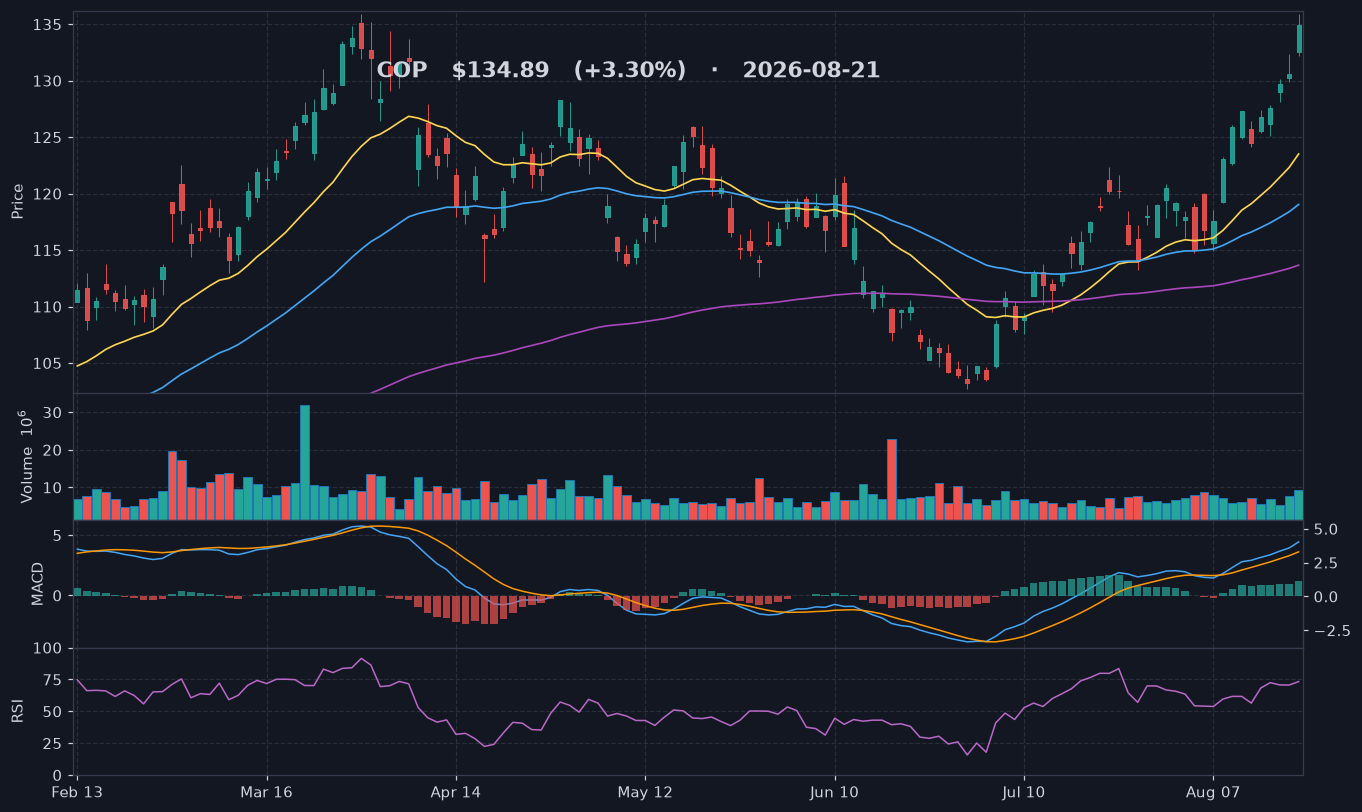Select the 105 tick on the Price axis
This screenshot has width=1362, height=812.
coord(49,363)
